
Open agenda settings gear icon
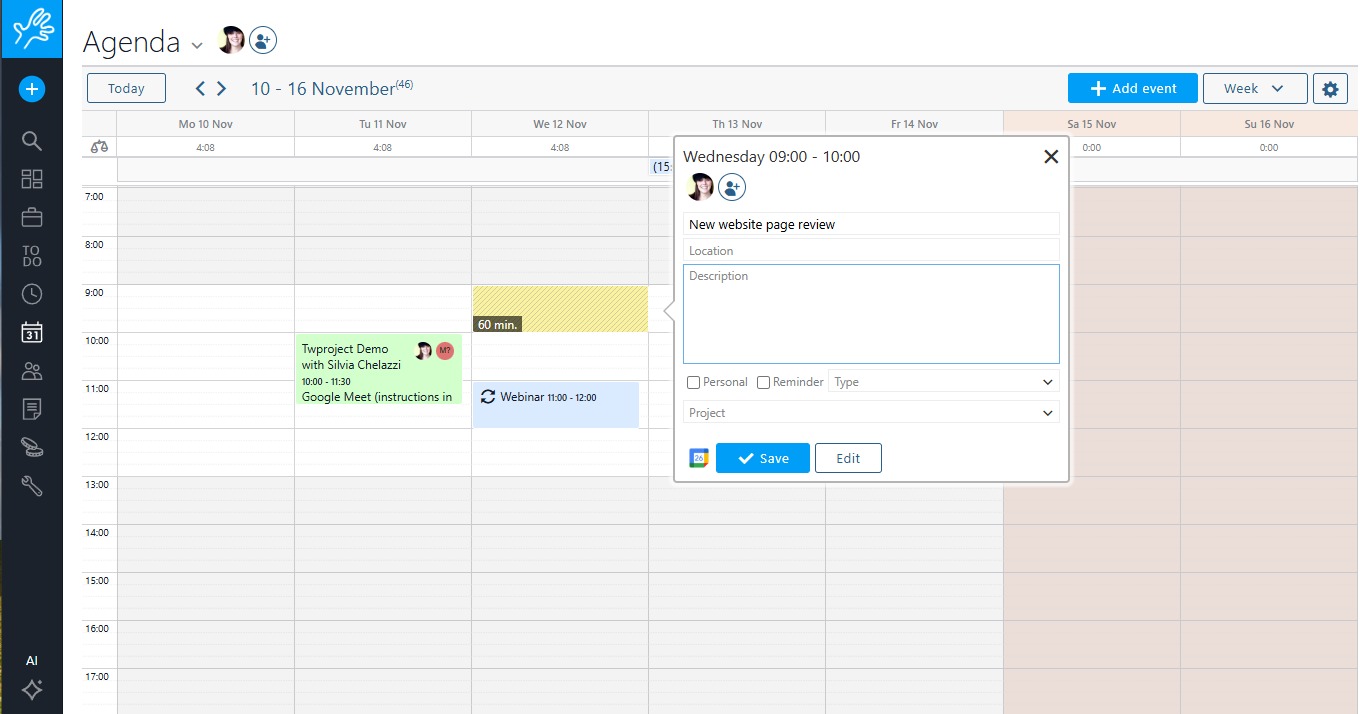point(1329,89)
